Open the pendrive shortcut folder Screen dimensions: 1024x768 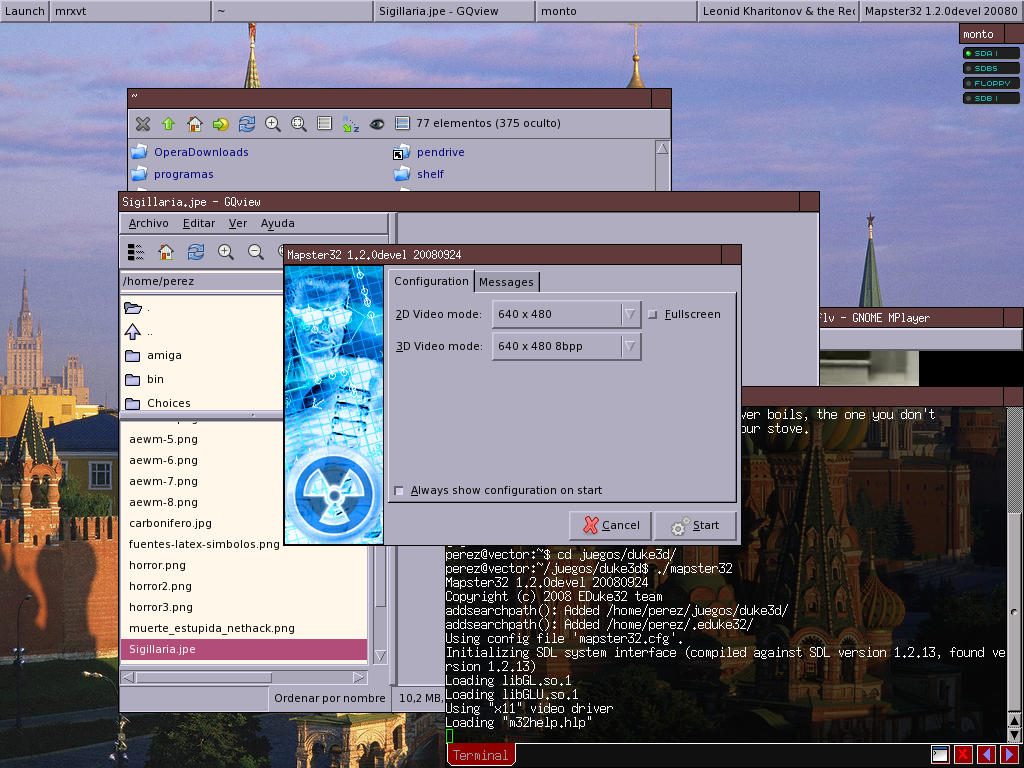(429, 152)
